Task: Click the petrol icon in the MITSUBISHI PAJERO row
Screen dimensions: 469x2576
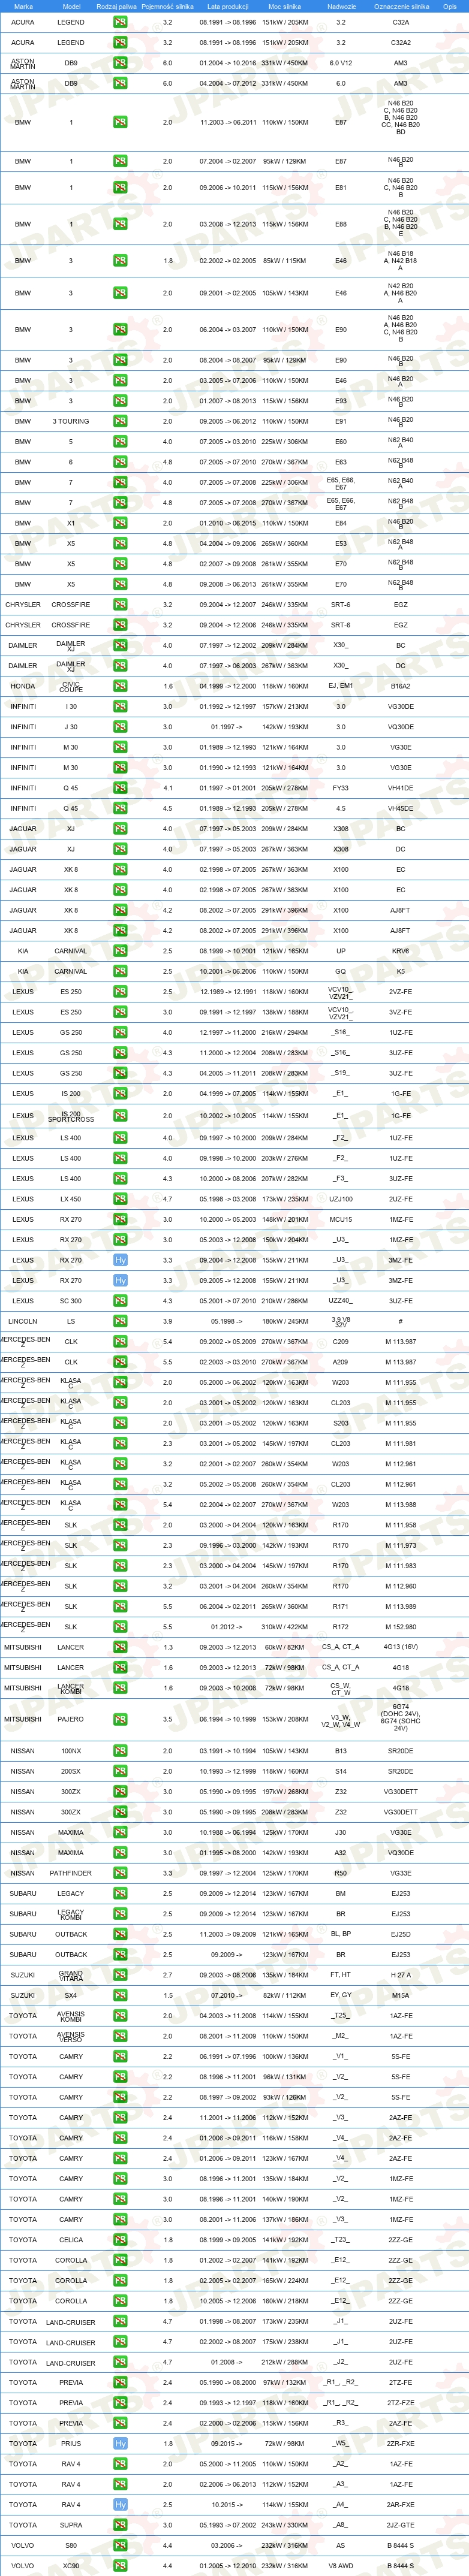Action: click(x=120, y=1719)
